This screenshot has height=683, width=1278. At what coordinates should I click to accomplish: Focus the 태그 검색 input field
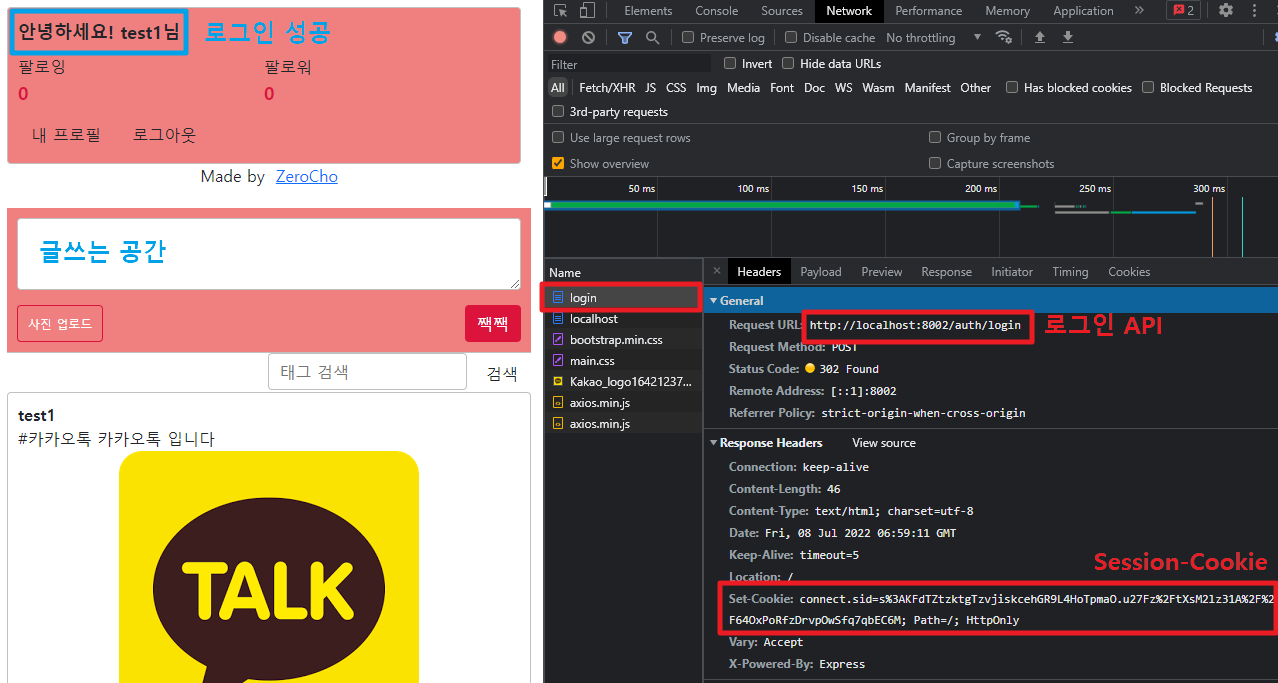coord(367,372)
